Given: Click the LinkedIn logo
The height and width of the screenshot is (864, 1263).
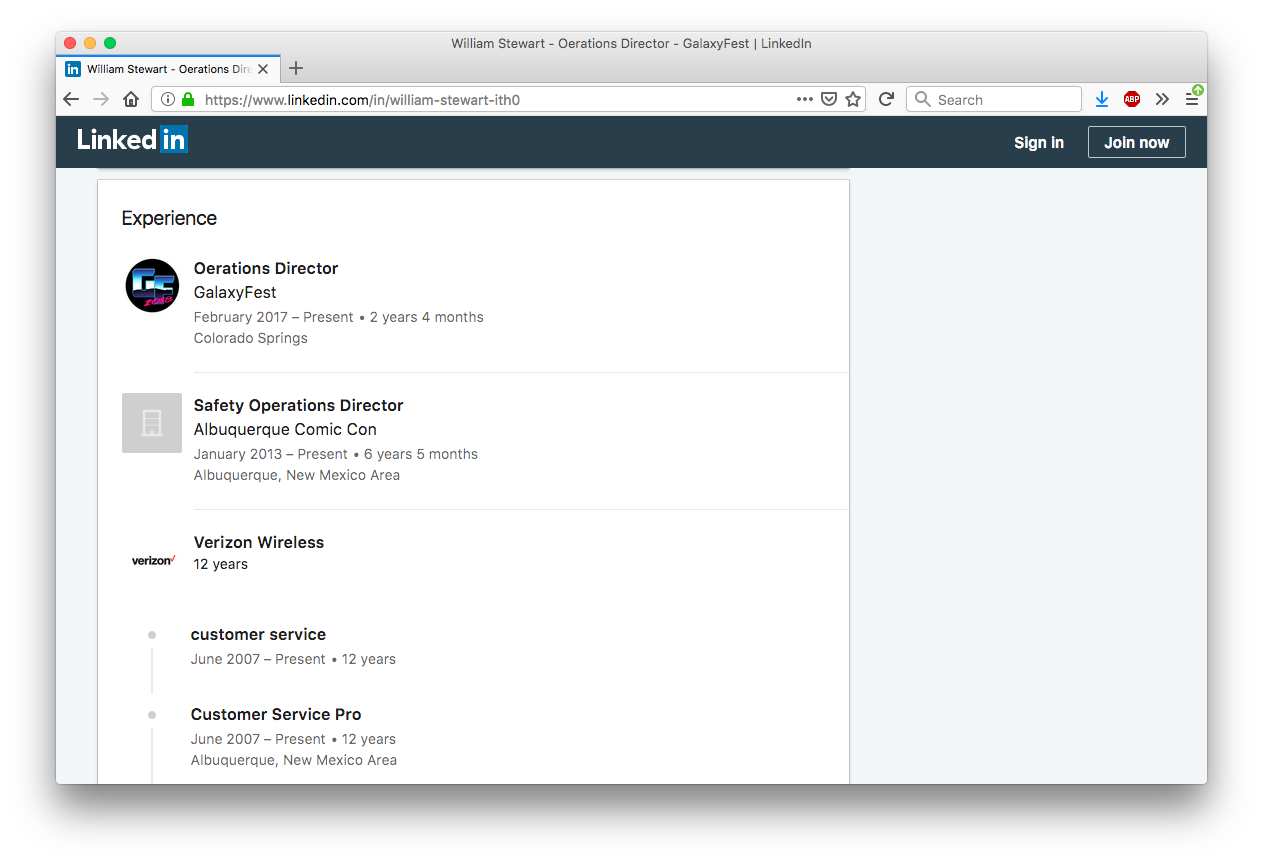Looking at the screenshot, I should 132,140.
